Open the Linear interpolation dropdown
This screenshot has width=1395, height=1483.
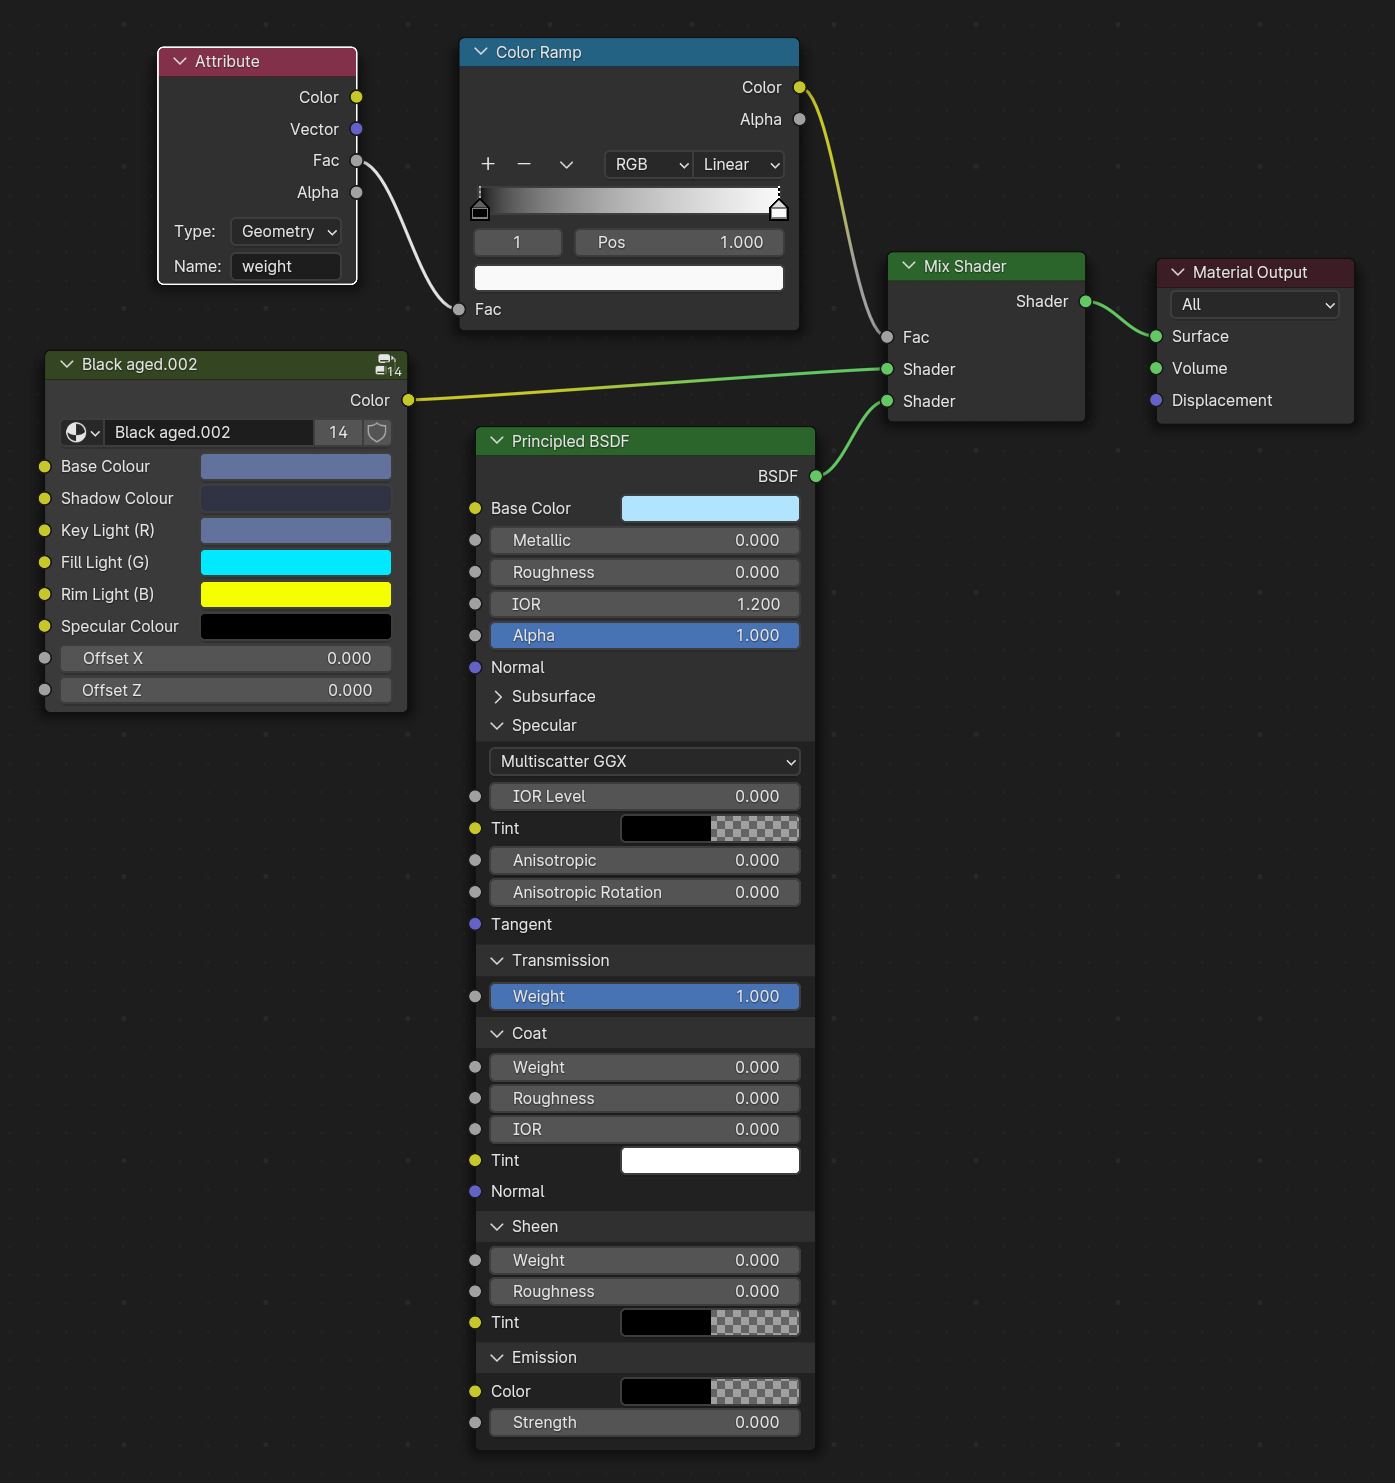[738, 164]
